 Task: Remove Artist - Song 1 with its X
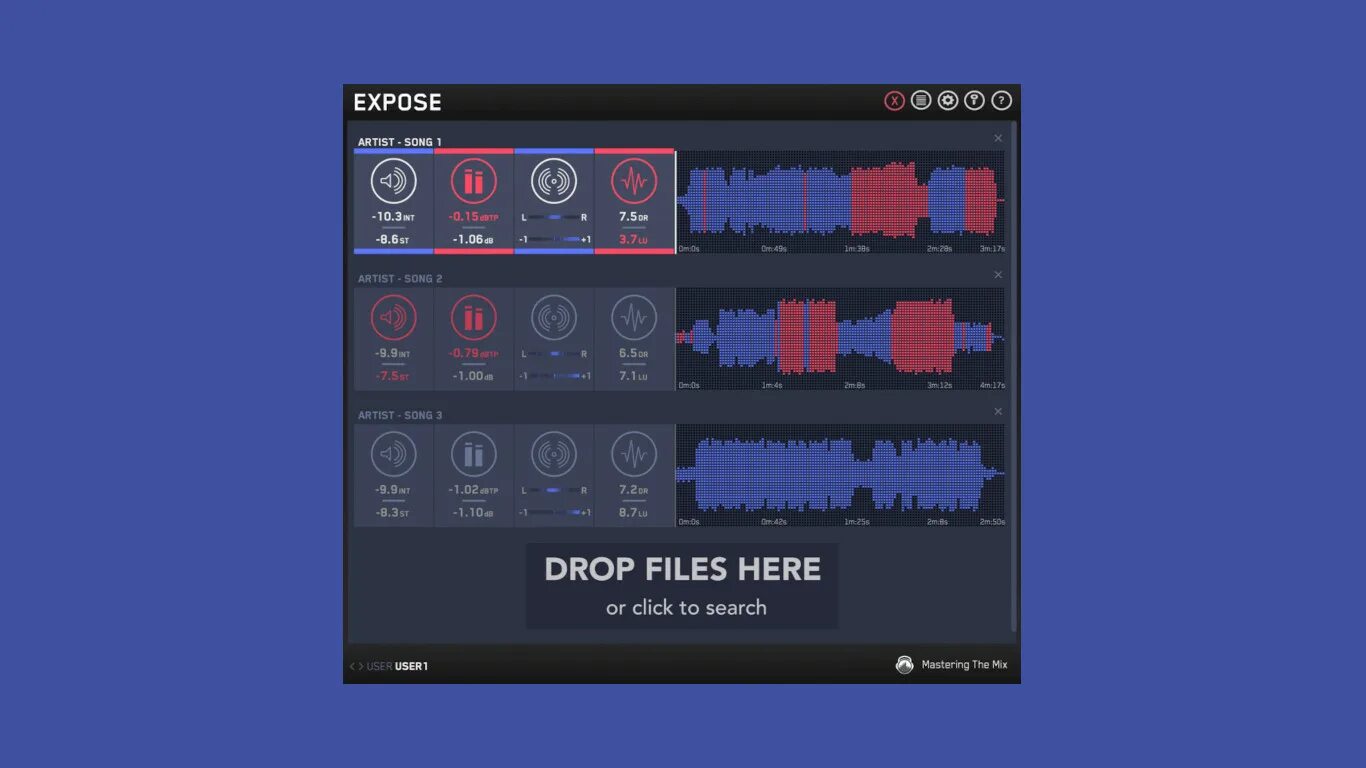[998, 138]
